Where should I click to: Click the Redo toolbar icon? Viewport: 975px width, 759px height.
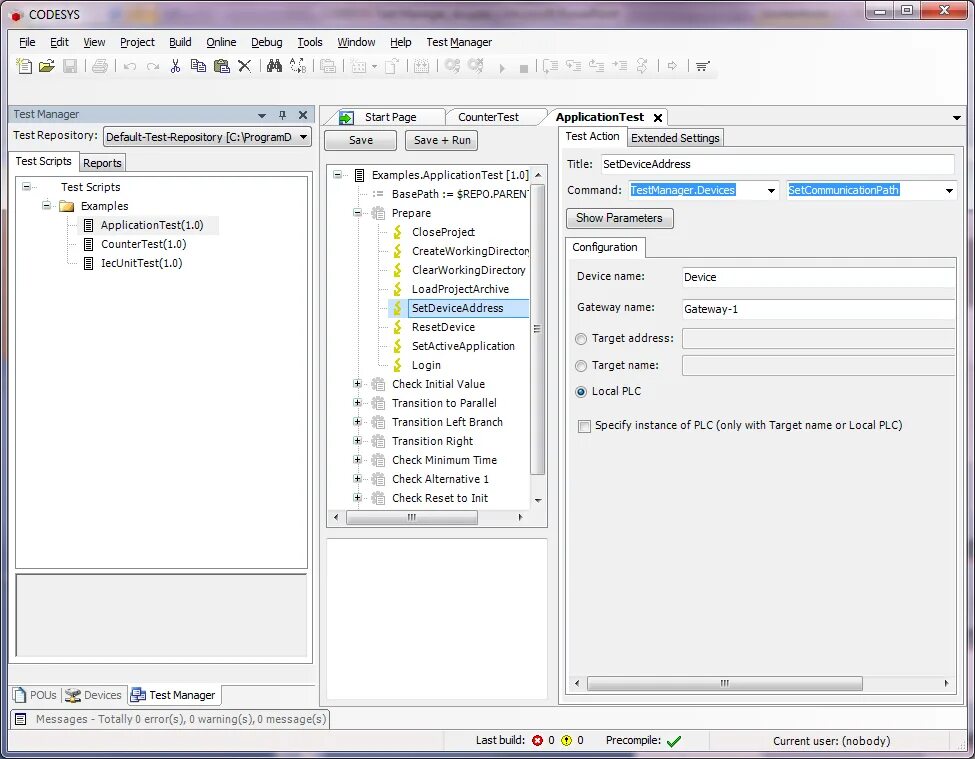[x=152, y=67]
